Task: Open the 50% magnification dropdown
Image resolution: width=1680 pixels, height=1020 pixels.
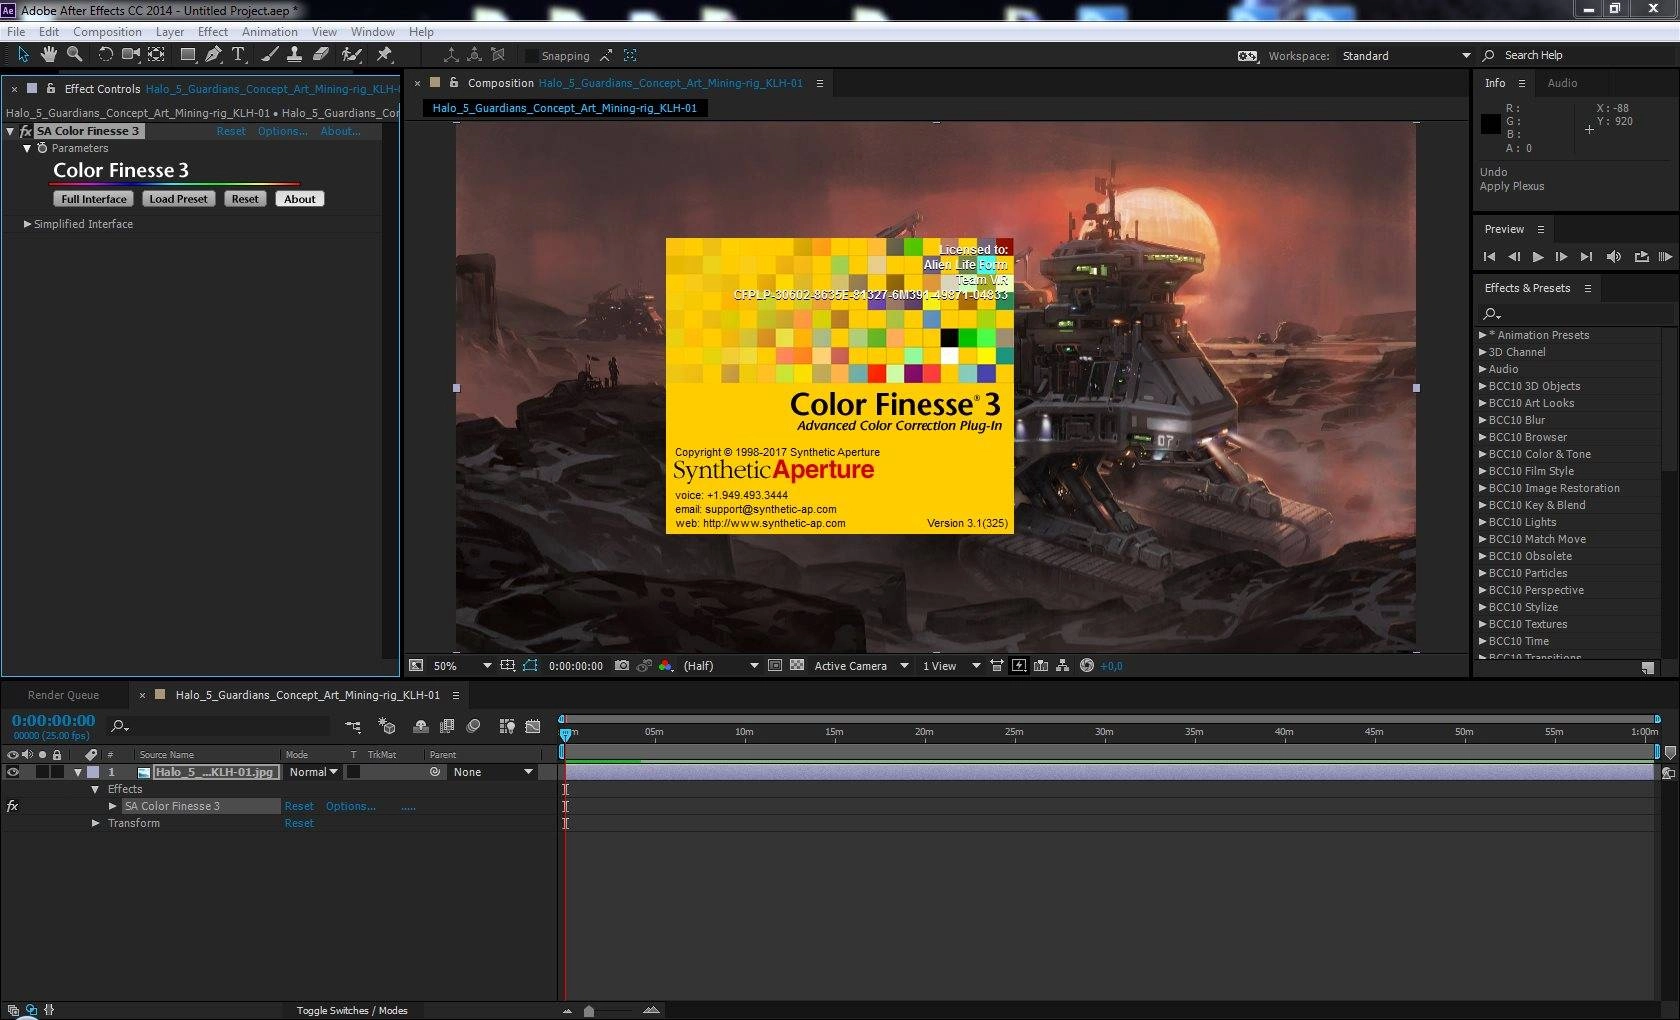Action: (462, 665)
